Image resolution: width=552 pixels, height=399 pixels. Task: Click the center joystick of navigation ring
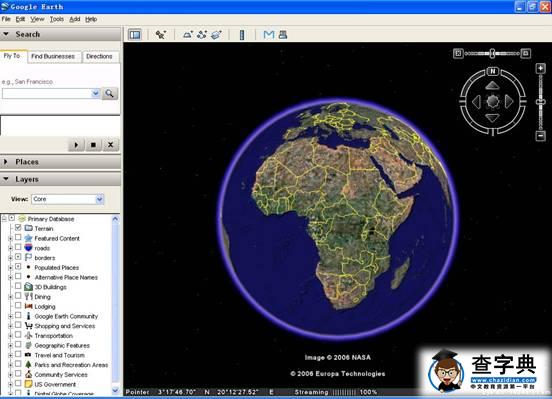coord(493,101)
